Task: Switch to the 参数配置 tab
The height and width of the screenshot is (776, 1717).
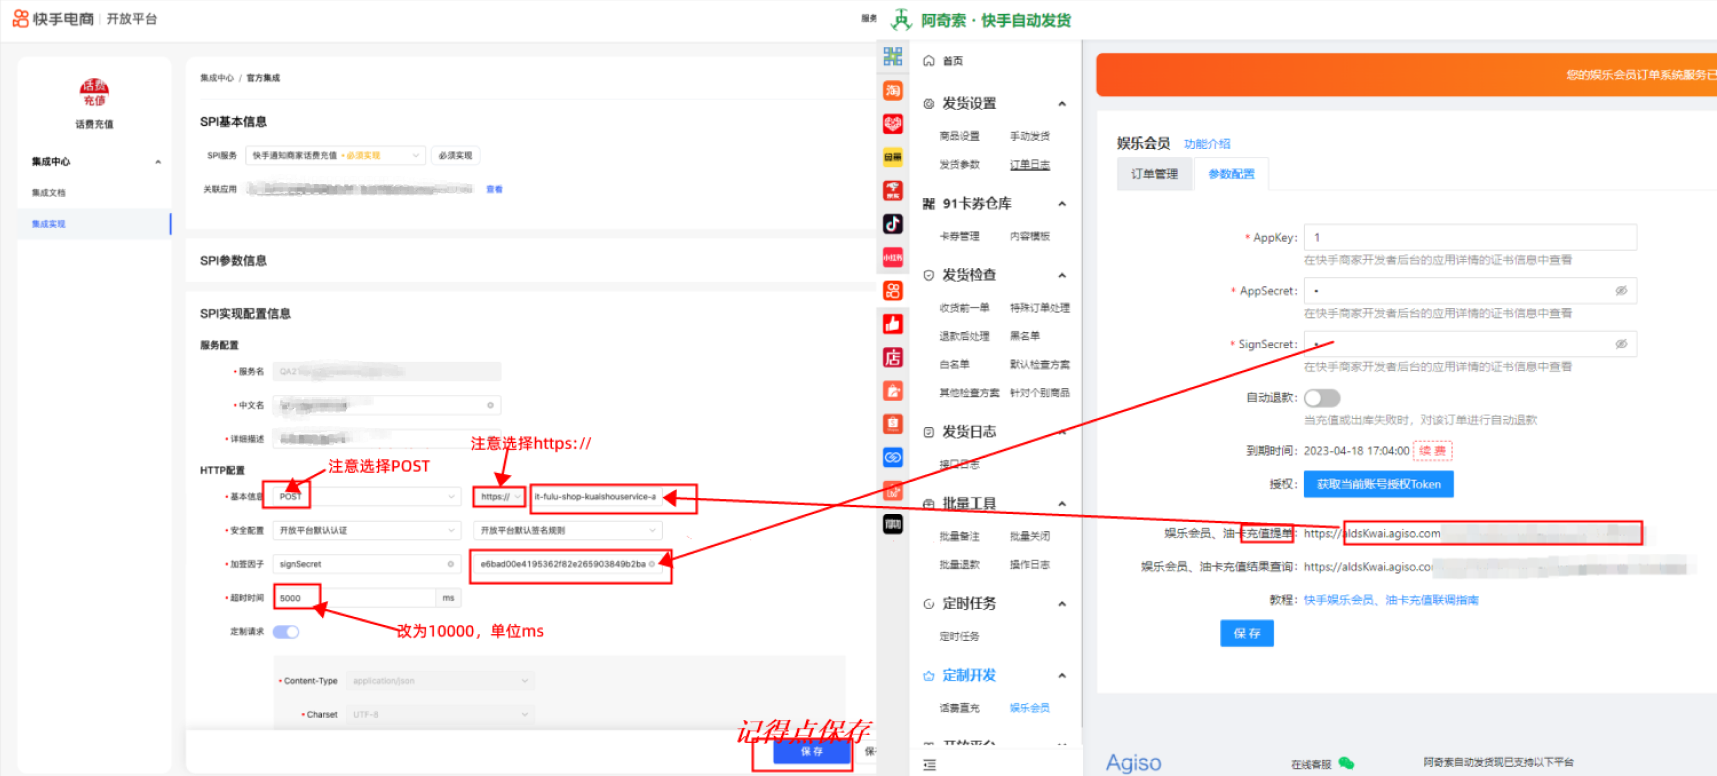Action: (x=1231, y=174)
